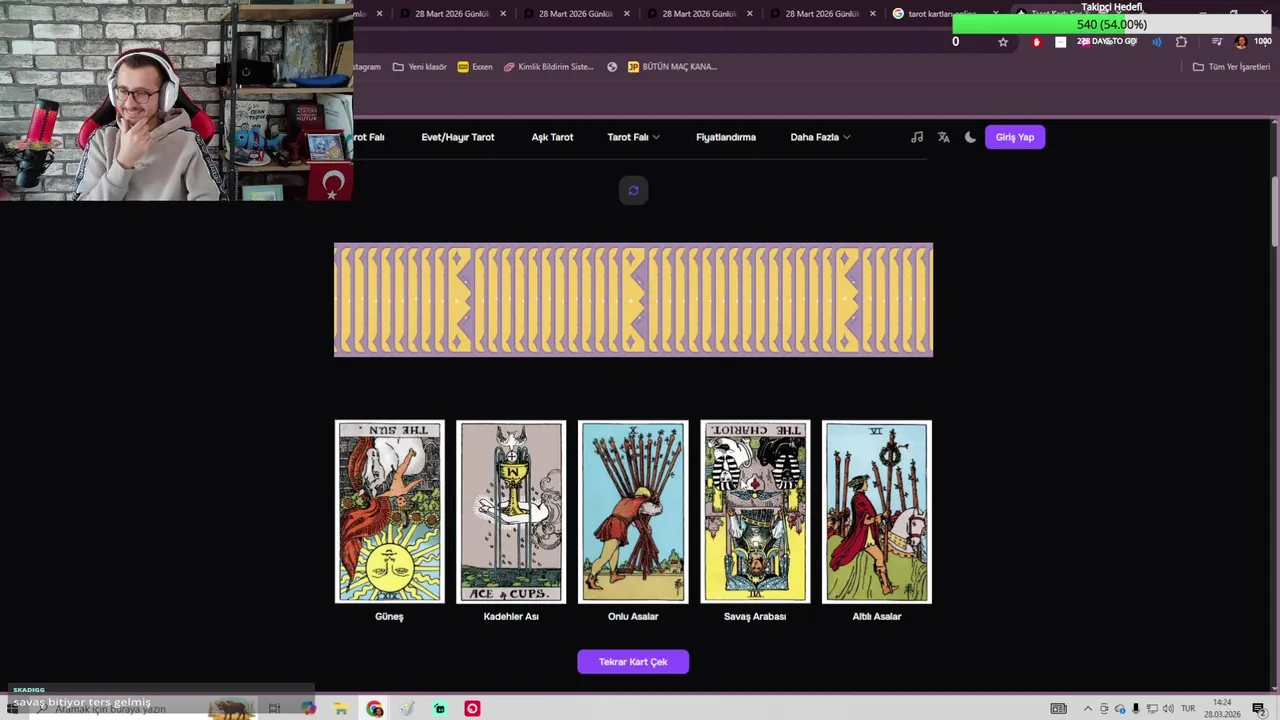Click the Altılı Asalar card label
1280x720 pixels.
click(x=877, y=616)
